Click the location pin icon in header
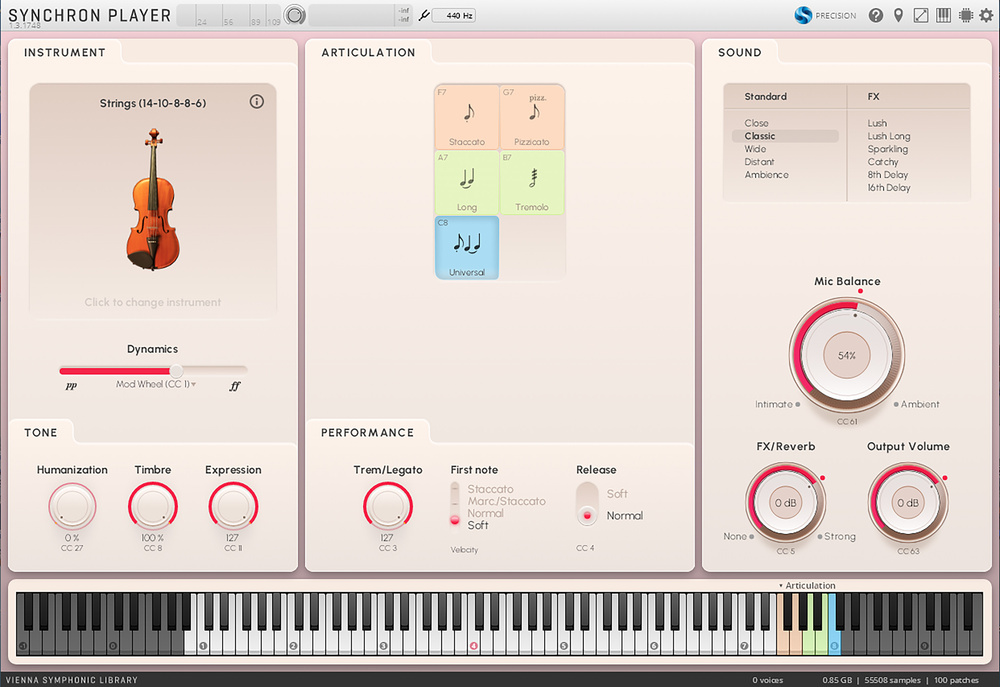 point(898,15)
